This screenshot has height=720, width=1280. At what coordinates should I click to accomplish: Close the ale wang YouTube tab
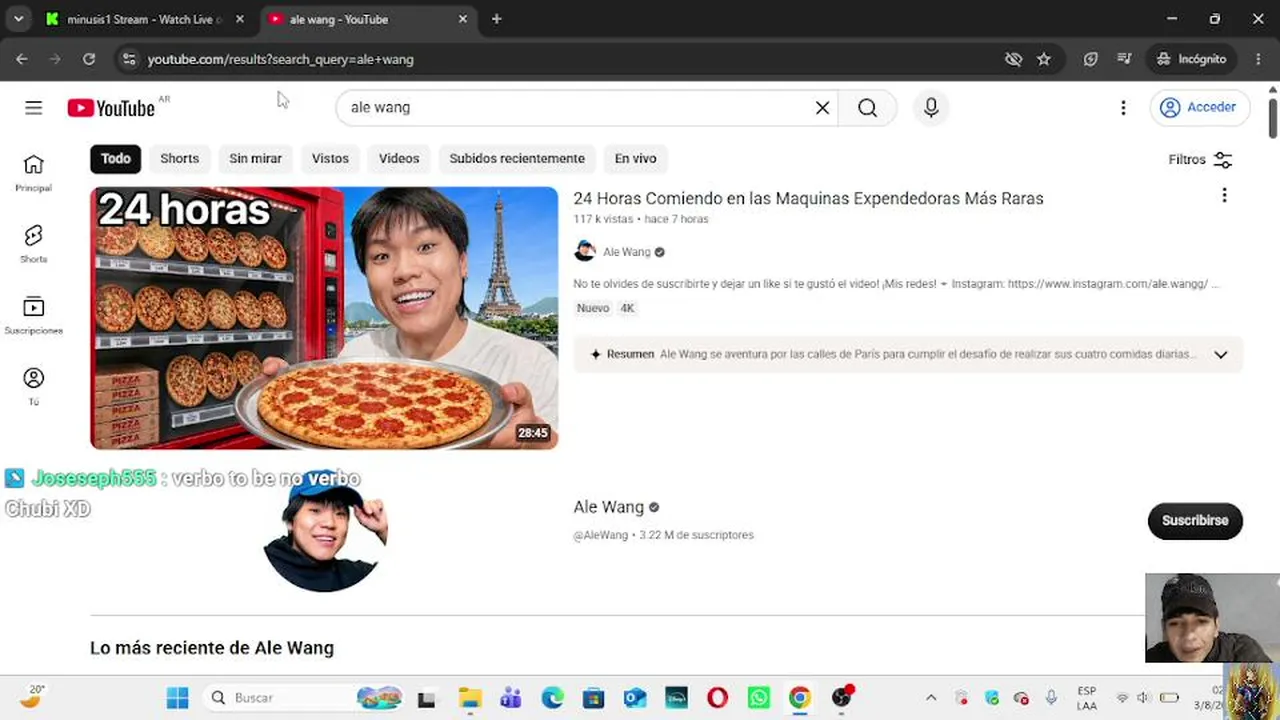coord(462,19)
